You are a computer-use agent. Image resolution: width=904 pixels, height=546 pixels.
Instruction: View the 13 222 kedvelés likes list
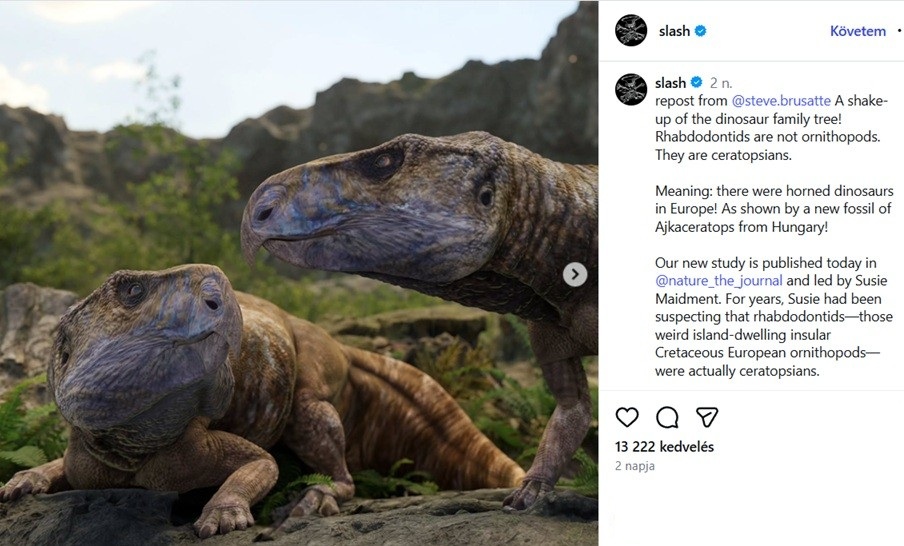point(664,447)
